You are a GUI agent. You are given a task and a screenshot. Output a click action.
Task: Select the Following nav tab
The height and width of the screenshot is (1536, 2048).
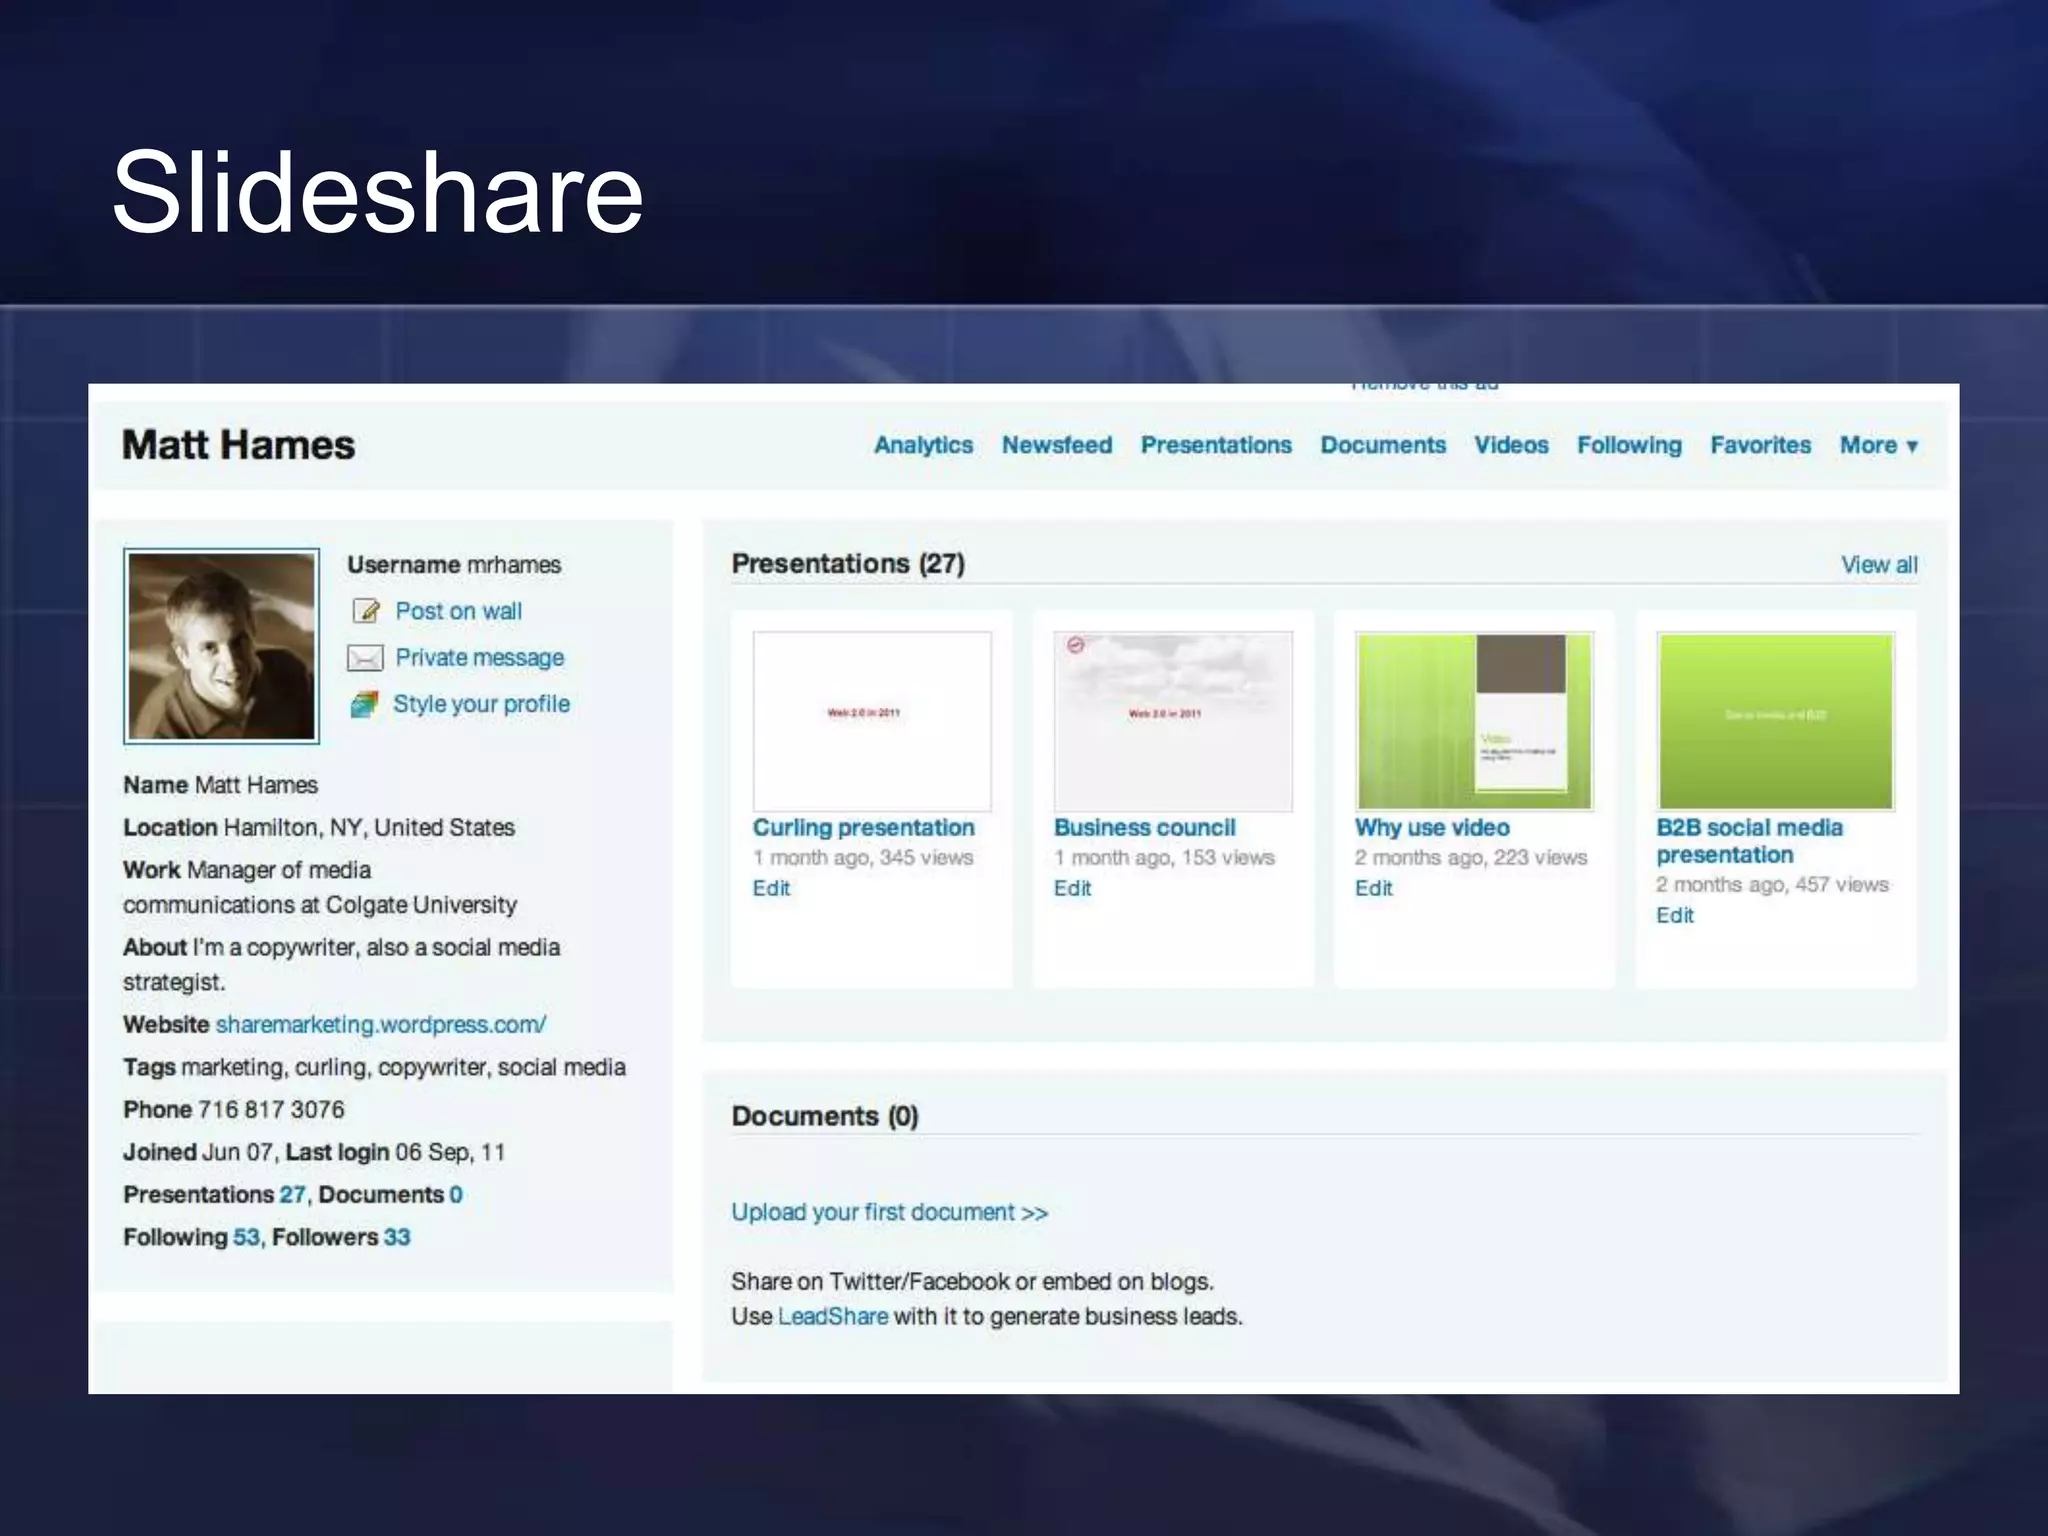pyautogui.click(x=1629, y=445)
